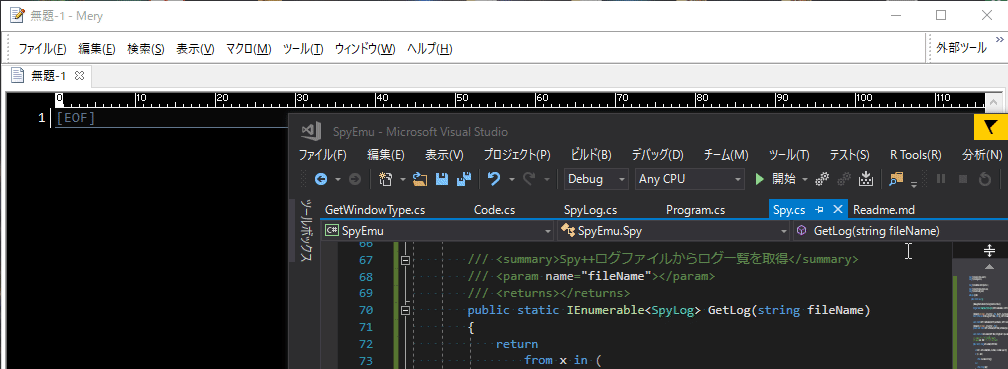Viewport: 1008px width, 369px height.
Task: Click download-tray icon in debug toolbar
Action: (x=865, y=179)
